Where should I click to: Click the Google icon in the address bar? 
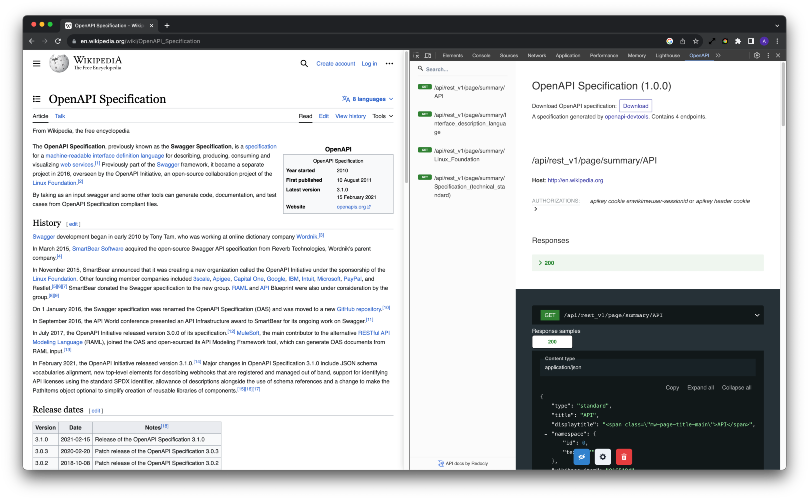tap(670, 41)
